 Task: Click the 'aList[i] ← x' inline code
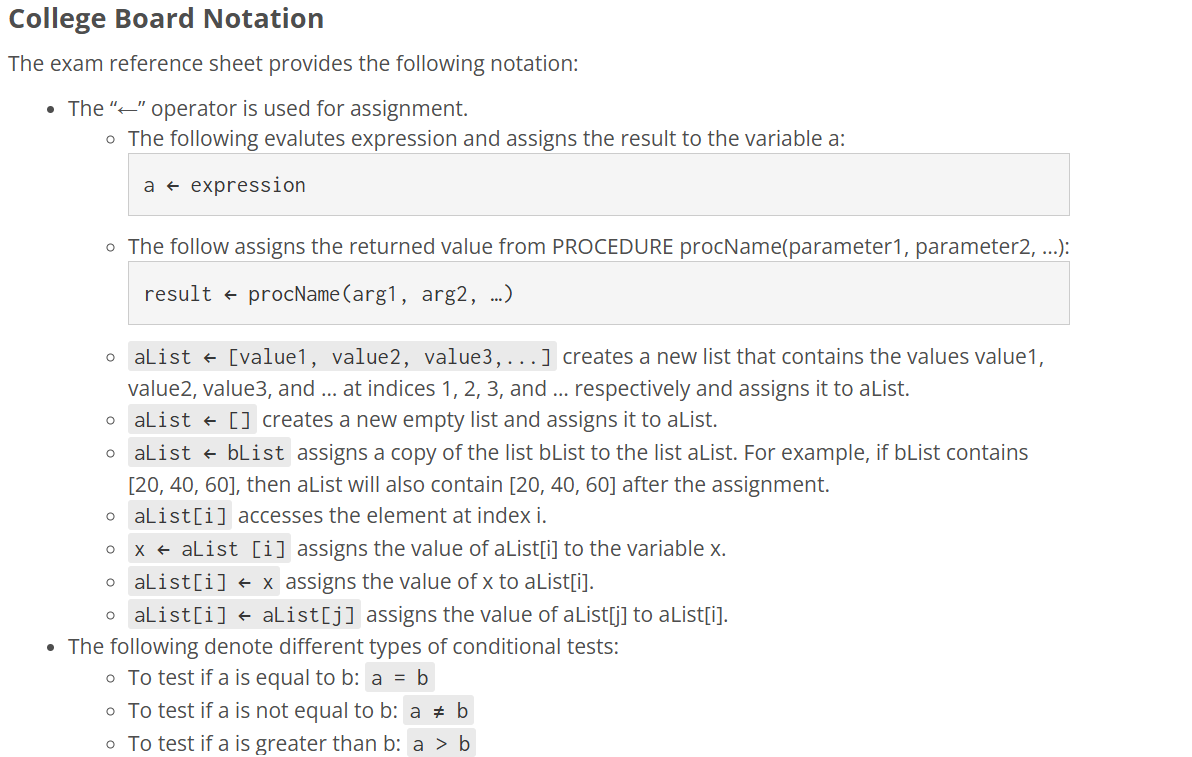[x=204, y=582]
